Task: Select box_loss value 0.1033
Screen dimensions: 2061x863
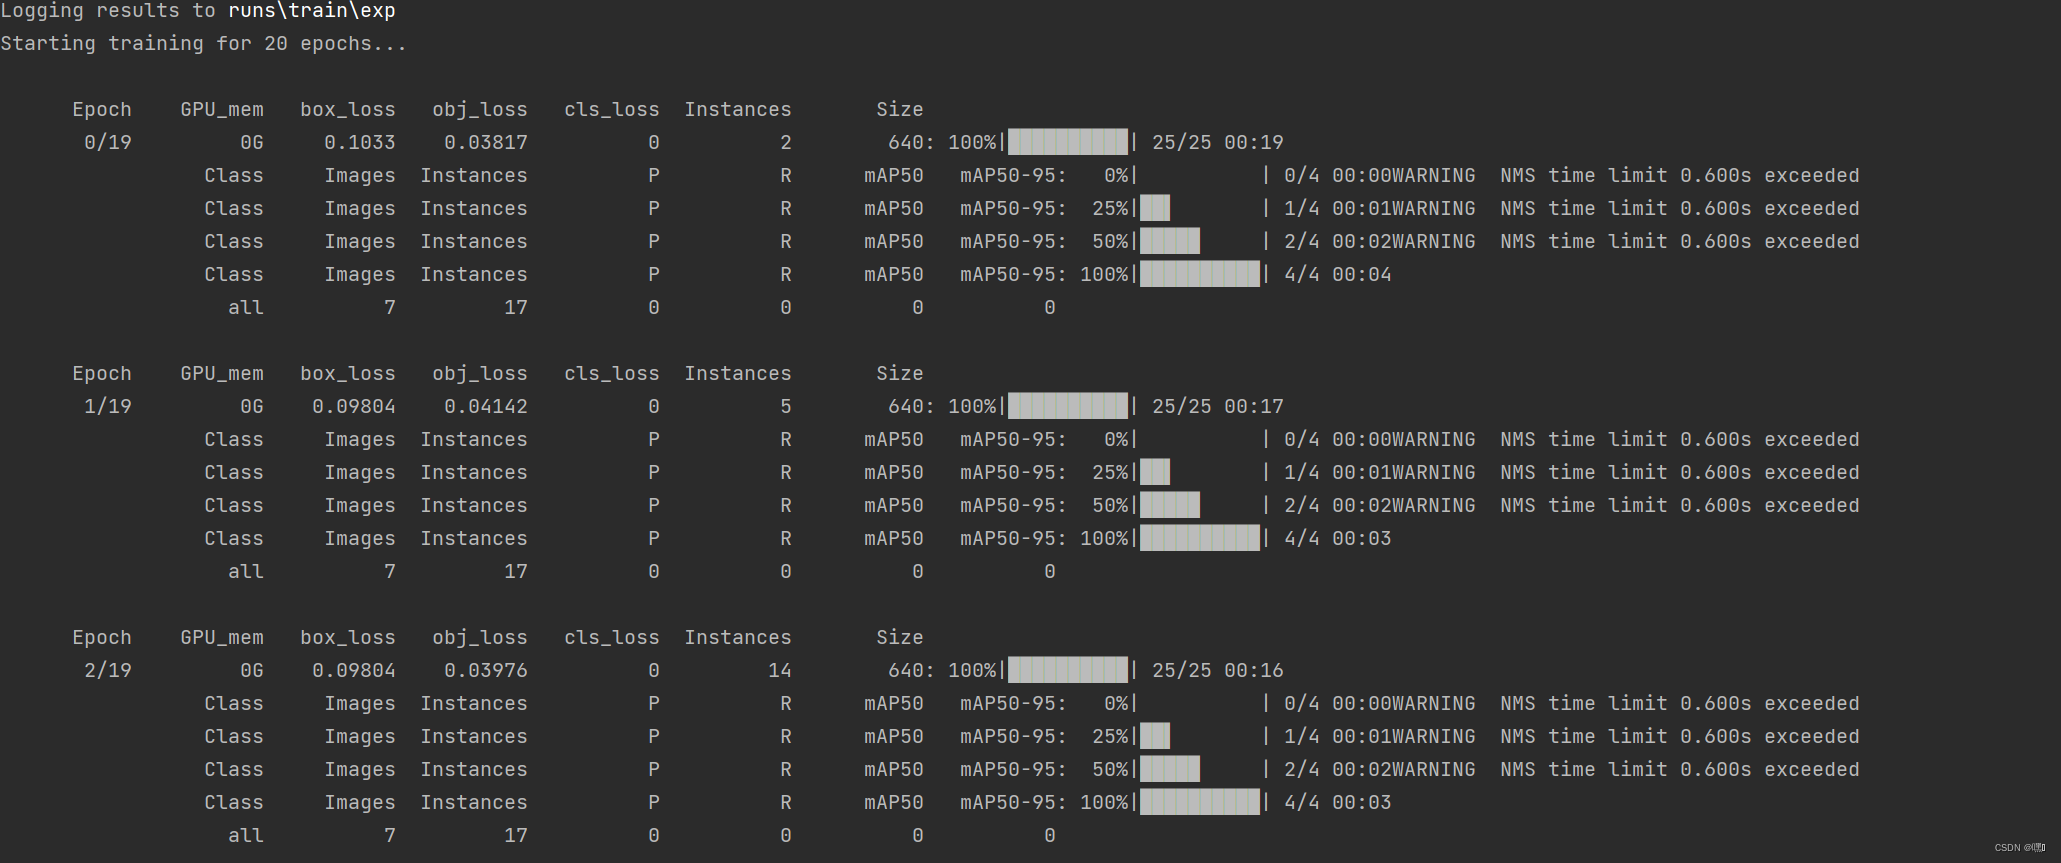Action: (360, 143)
